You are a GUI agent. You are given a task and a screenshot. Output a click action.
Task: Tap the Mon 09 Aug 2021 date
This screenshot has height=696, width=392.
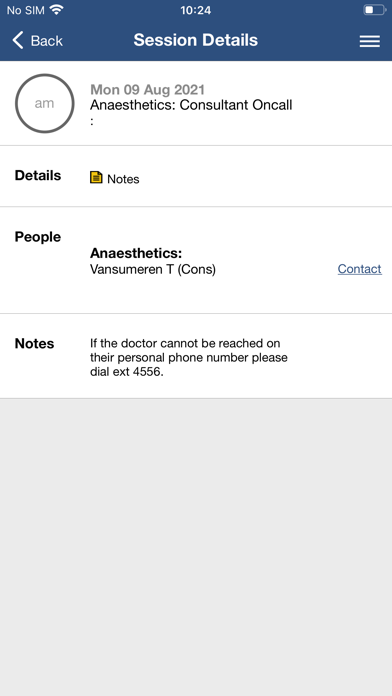click(x=147, y=90)
